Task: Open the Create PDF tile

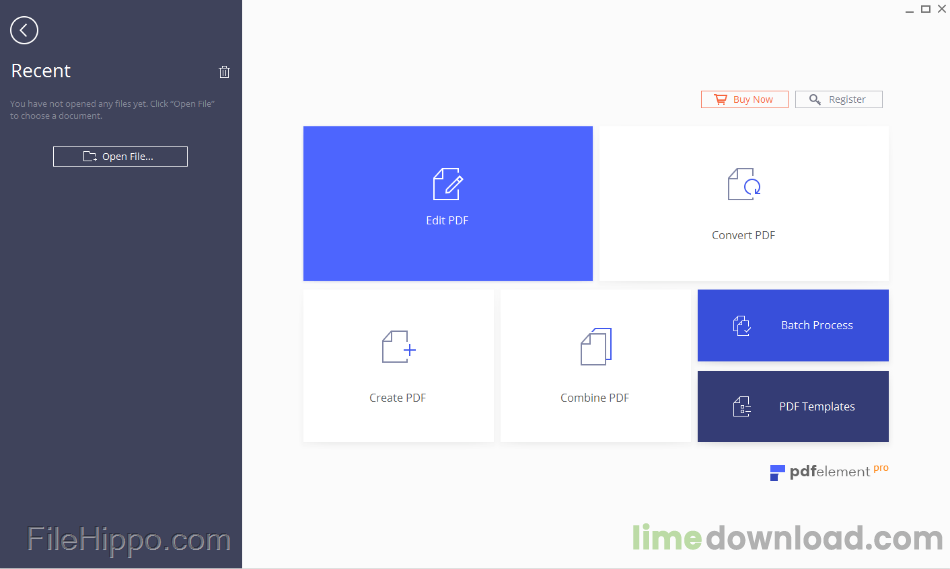Action: (398, 365)
